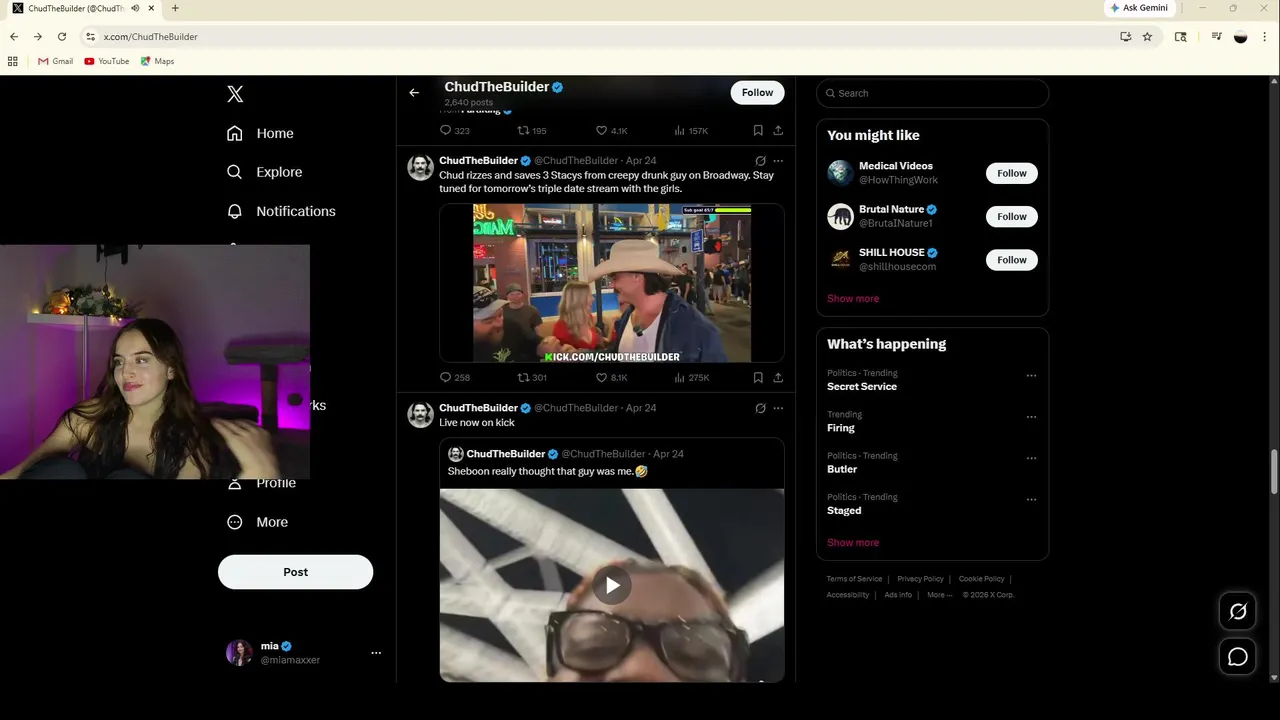Image resolution: width=1280 pixels, height=720 pixels.
Task: Bookmark the top post with 157K views
Action: (758, 131)
